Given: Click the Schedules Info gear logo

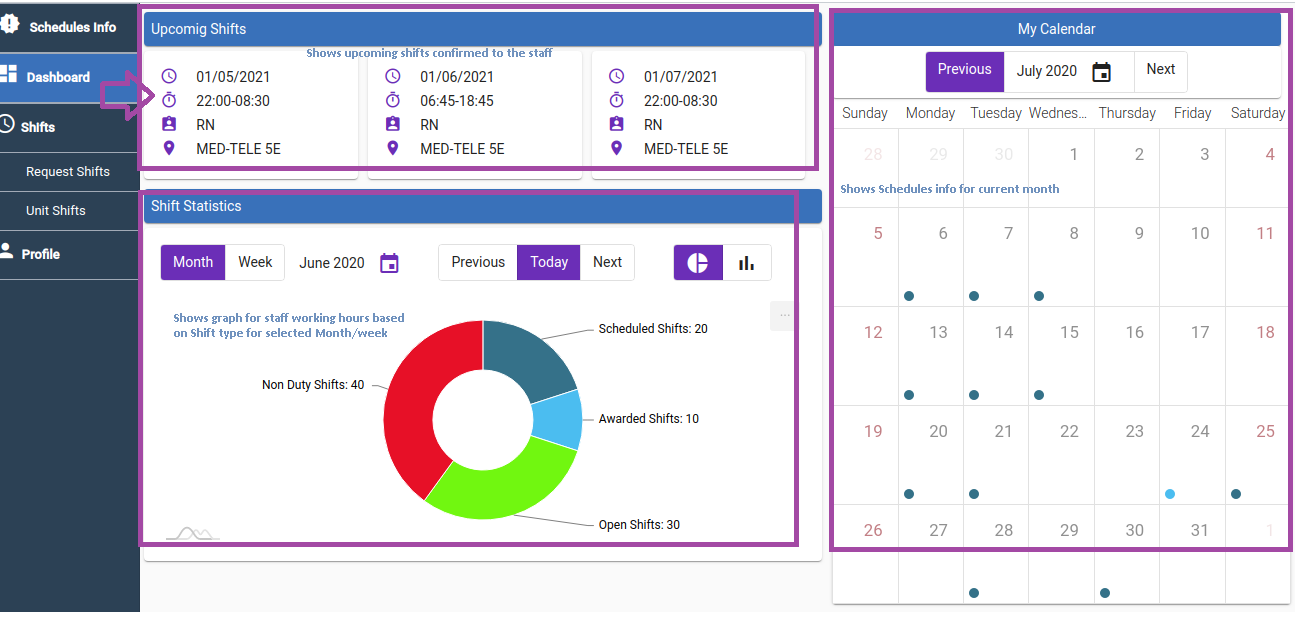Looking at the screenshot, I should [x=10, y=25].
